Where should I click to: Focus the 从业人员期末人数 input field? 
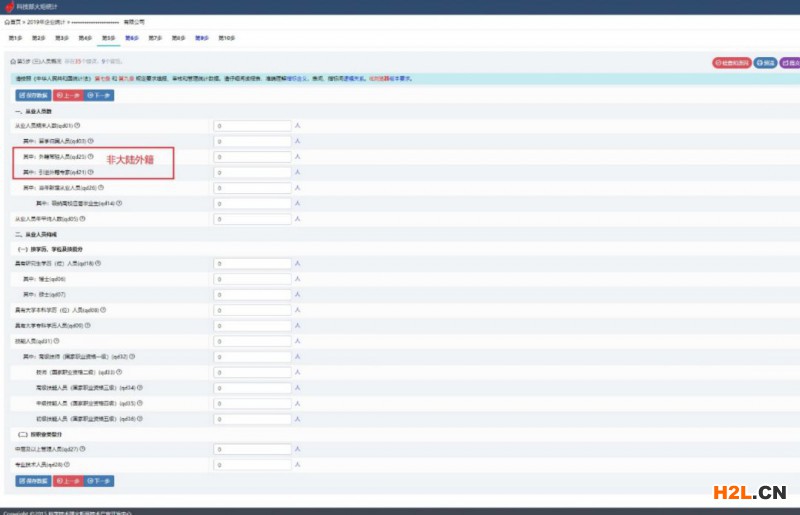(x=252, y=126)
